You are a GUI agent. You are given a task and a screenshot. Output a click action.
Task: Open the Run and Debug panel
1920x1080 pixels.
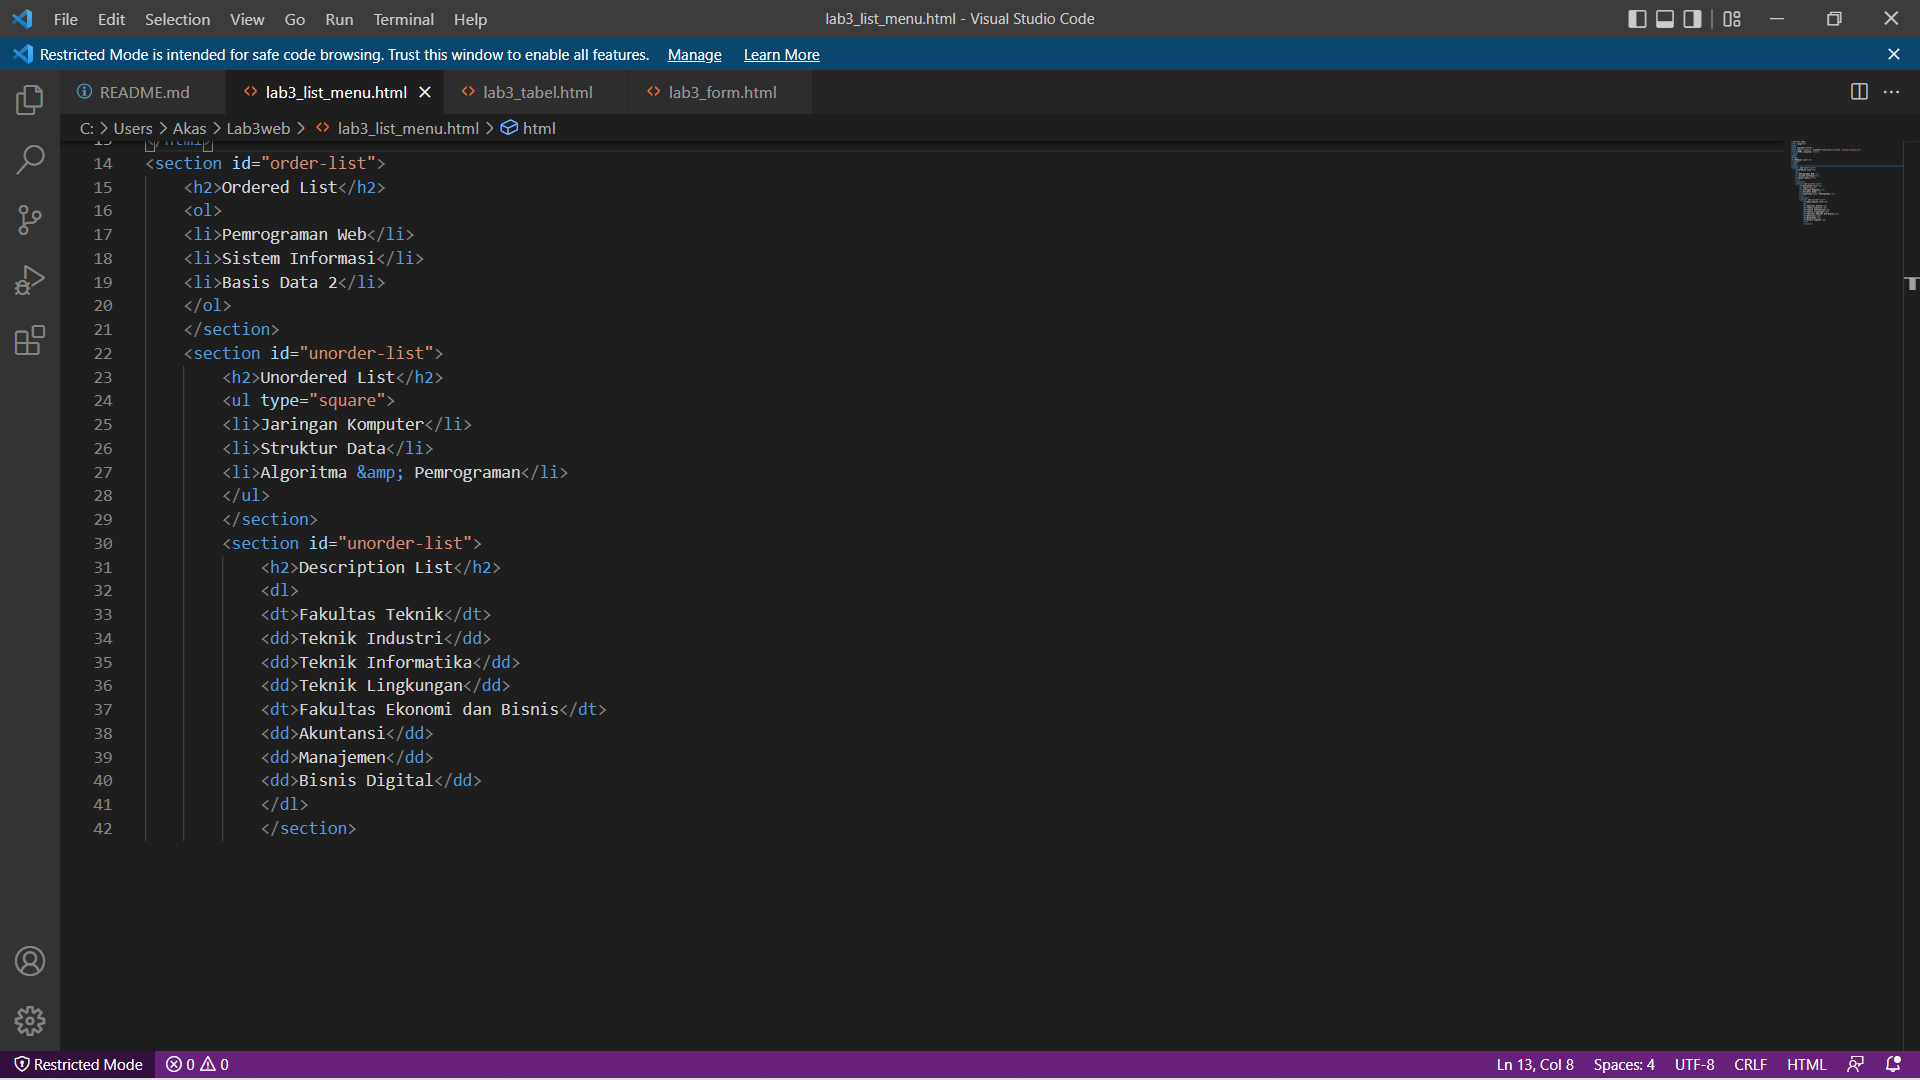click(x=30, y=280)
